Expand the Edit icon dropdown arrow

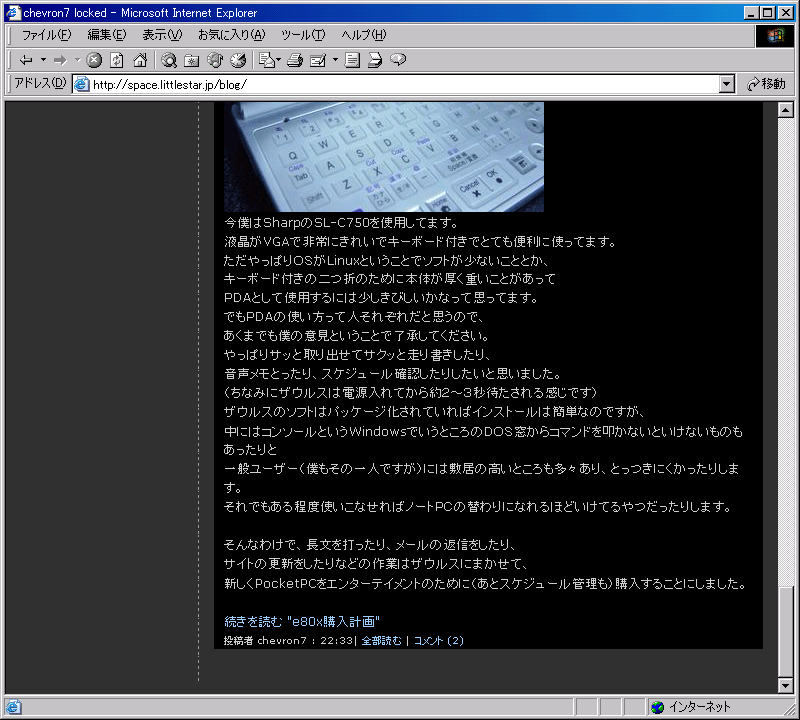pos(335,60)
